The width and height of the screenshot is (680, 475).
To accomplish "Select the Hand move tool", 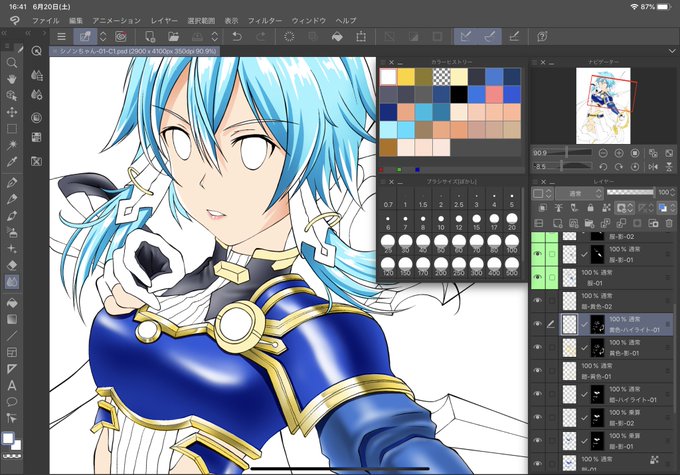I will tap(12, 79).
